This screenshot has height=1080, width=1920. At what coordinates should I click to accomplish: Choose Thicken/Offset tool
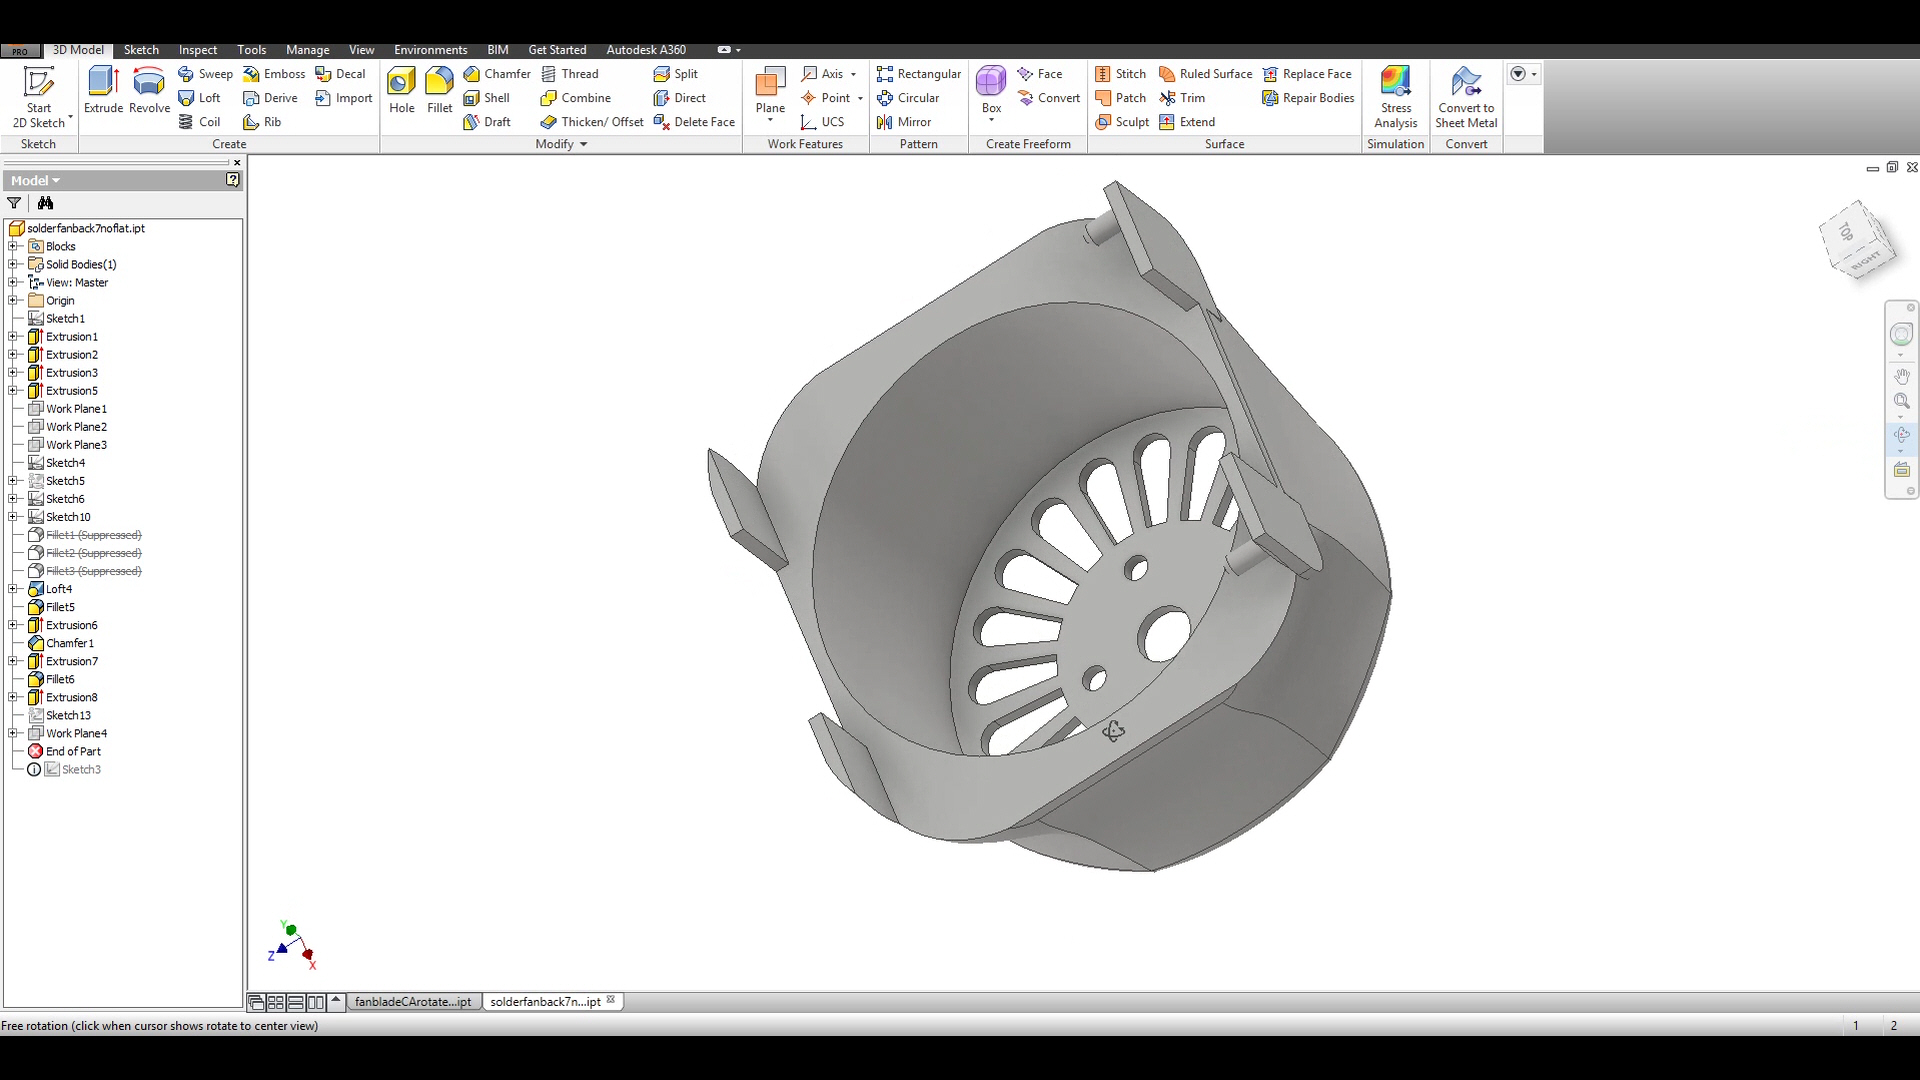pos(592,122)
